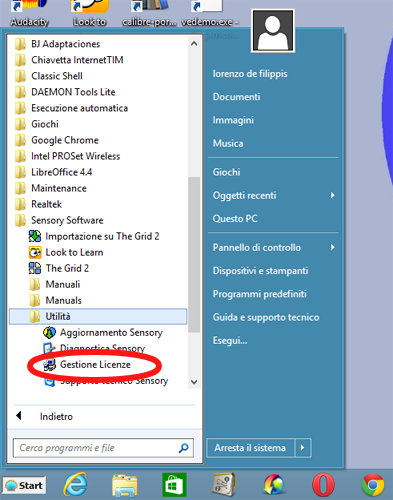Launch The Grid 2 program icon
393x500 pixels.
click(35, 268)
